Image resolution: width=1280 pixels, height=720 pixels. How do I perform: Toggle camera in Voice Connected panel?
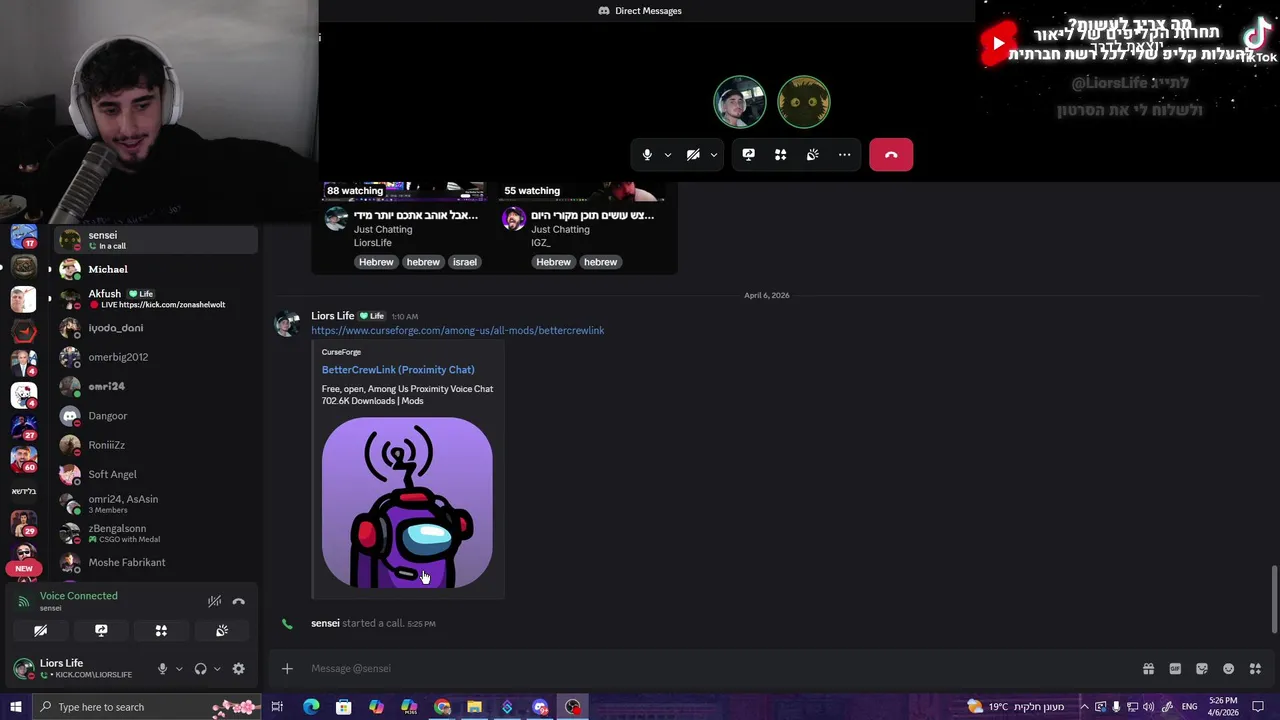coord(40,631)
